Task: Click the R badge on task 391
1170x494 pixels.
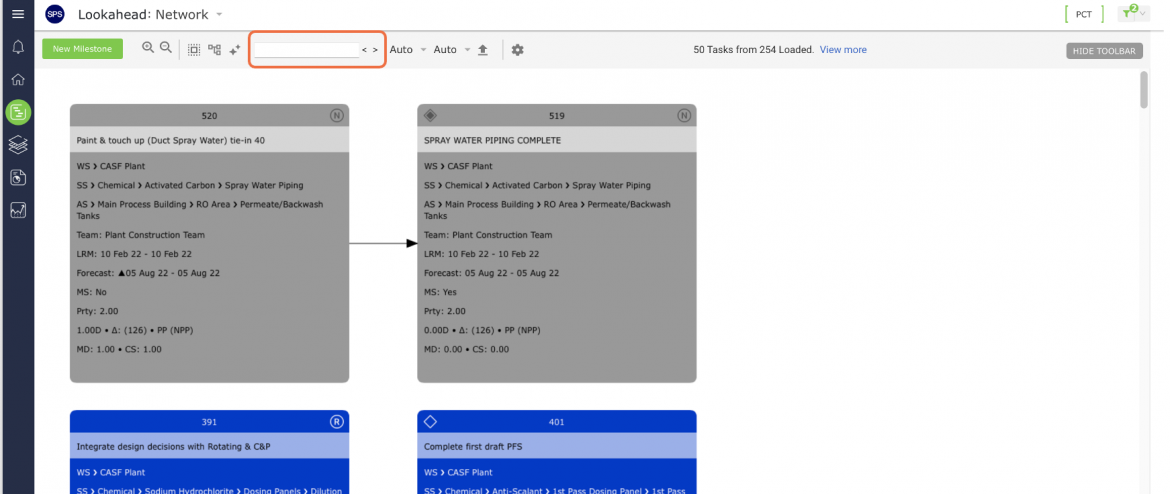Action: point(337,422)
